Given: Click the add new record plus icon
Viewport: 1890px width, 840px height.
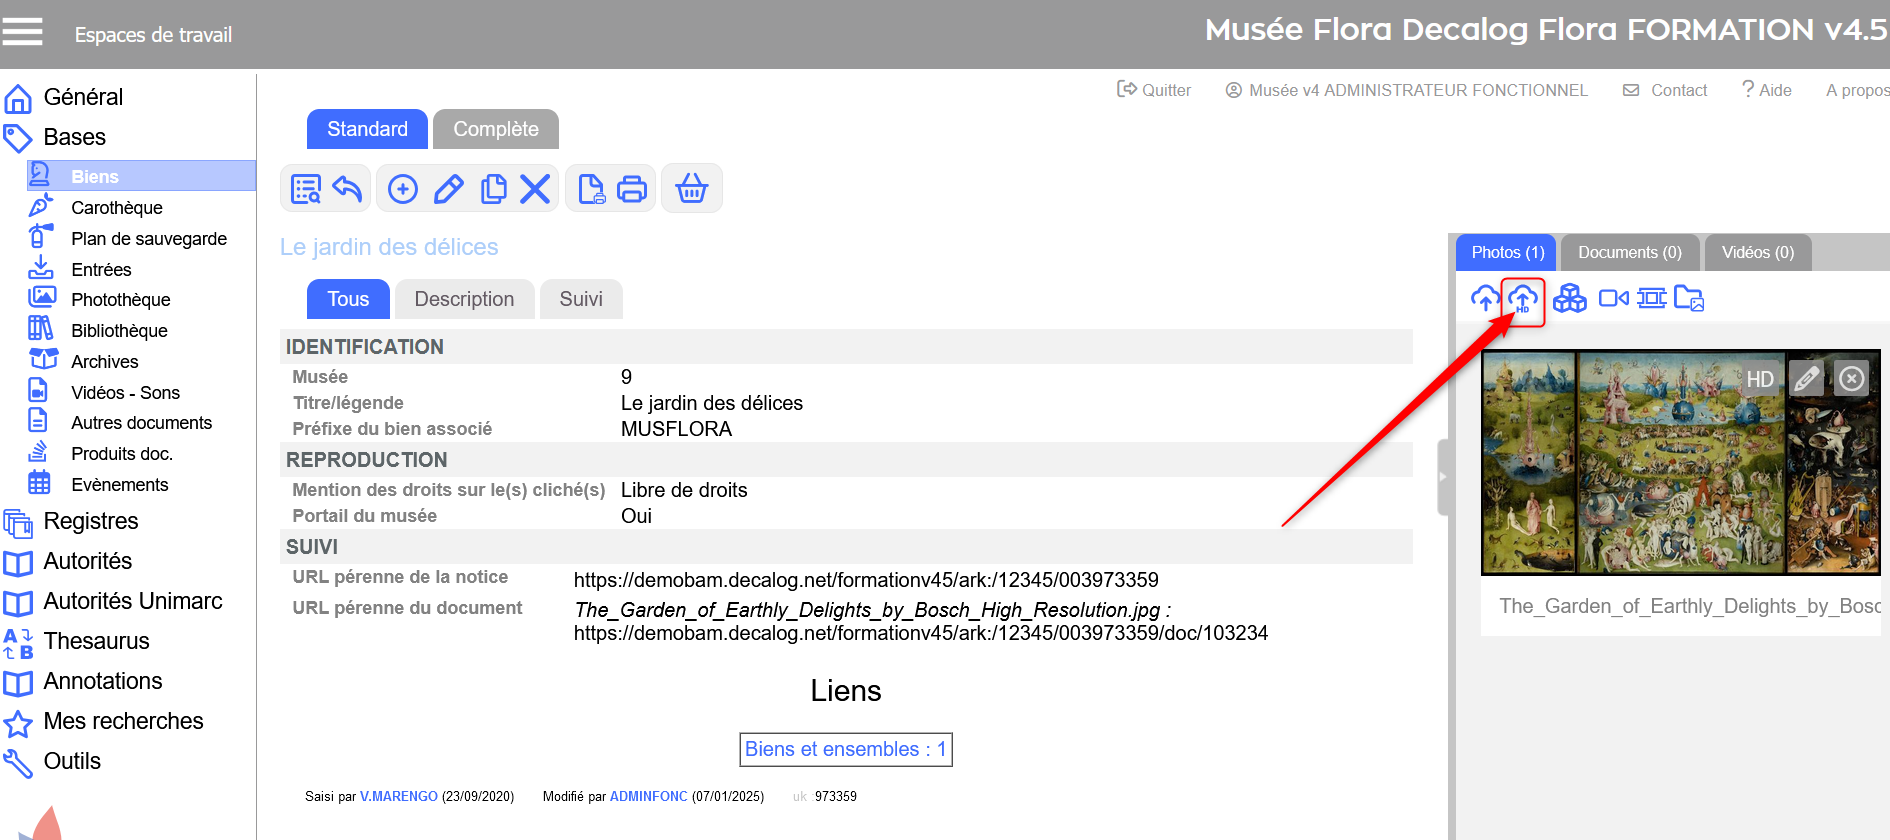Looking at the screenshot, I should pos(403,189).
